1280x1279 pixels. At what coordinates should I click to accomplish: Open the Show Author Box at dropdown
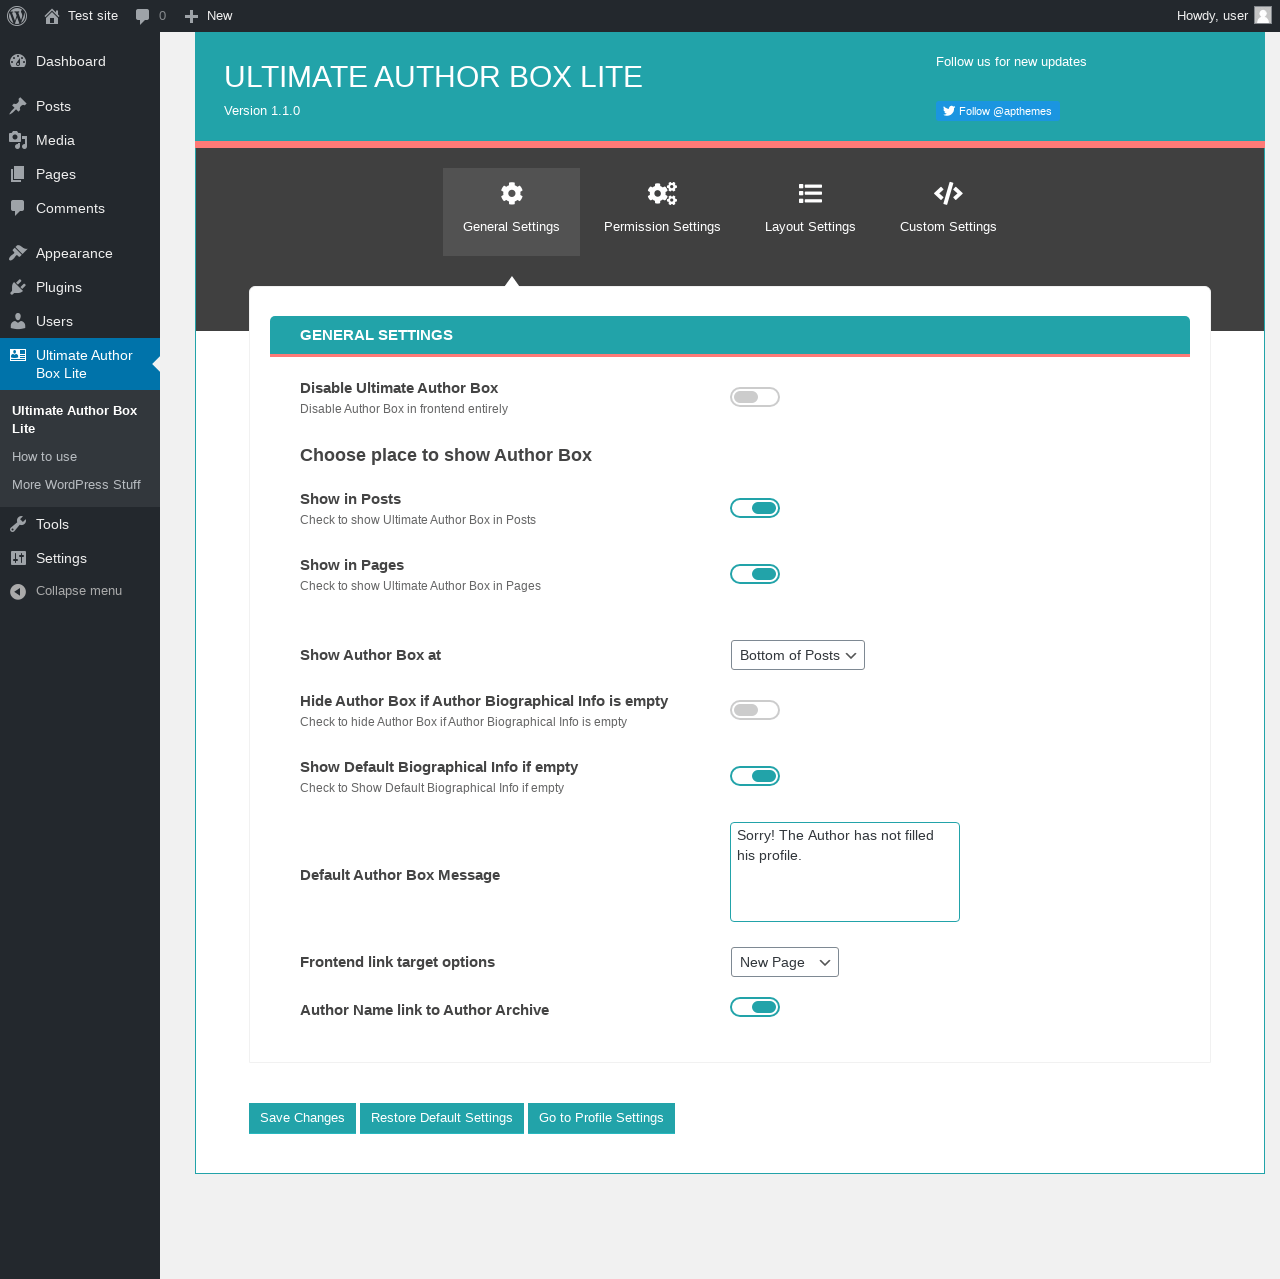[798, 655]
